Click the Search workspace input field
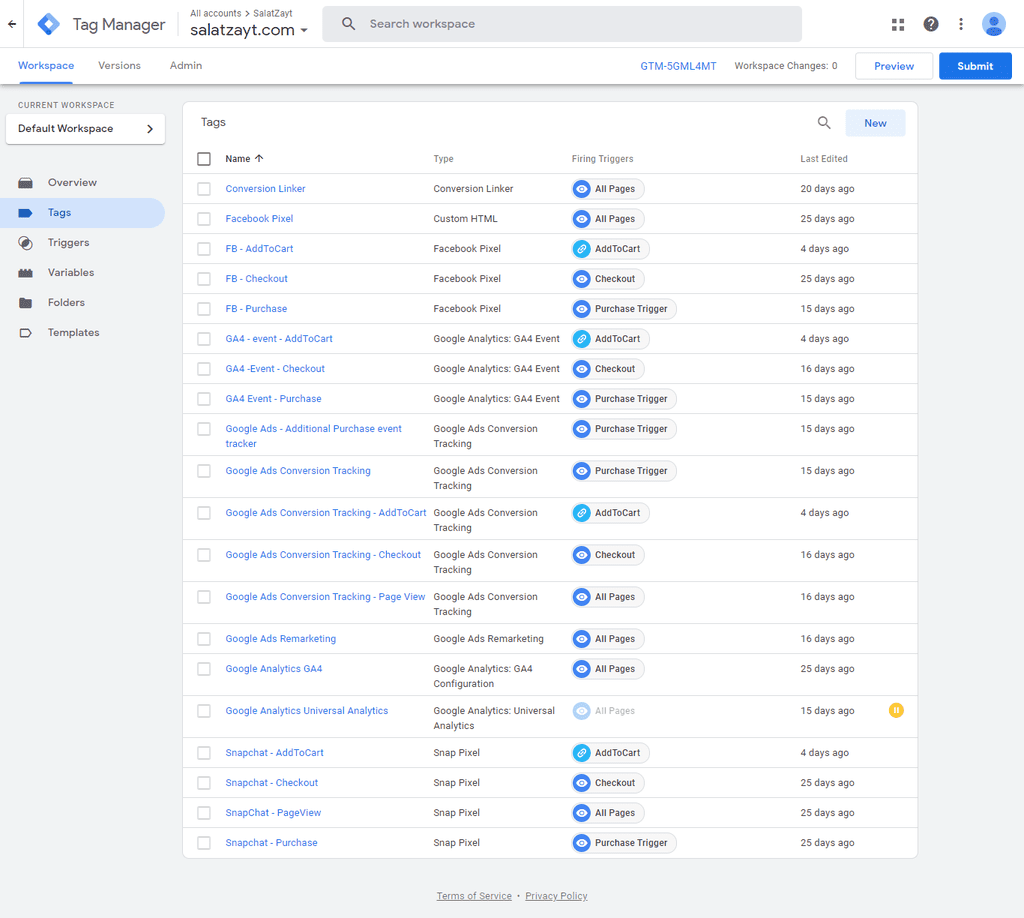 tap(562, 24)
